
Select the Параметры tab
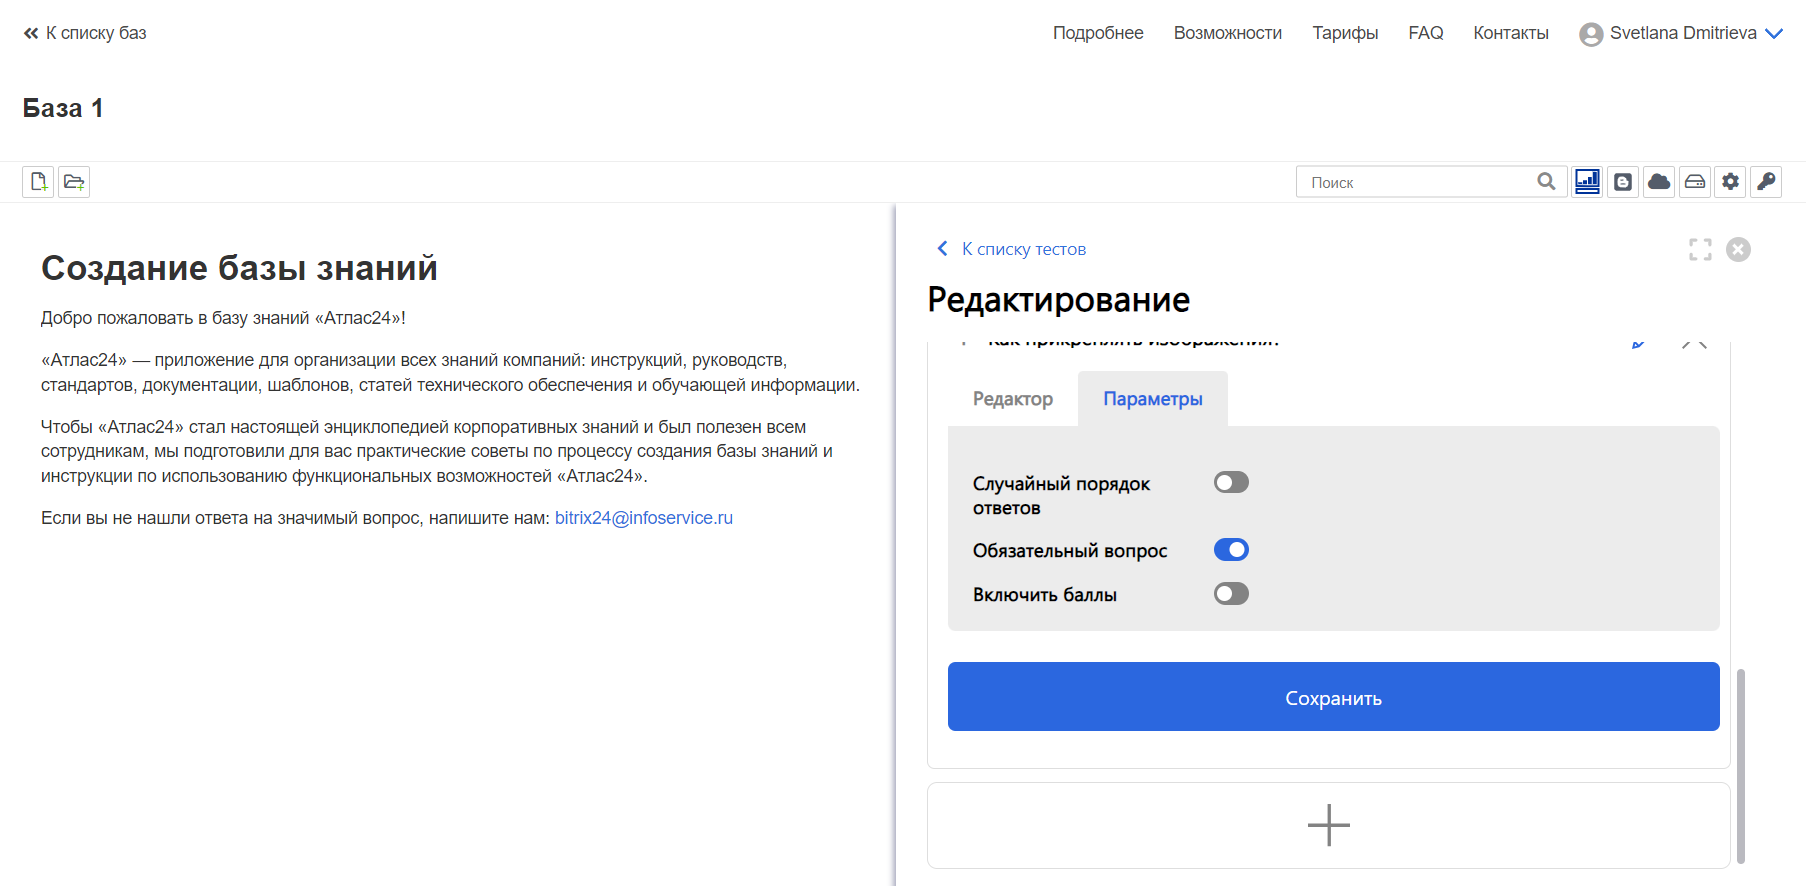(1153, 399)
